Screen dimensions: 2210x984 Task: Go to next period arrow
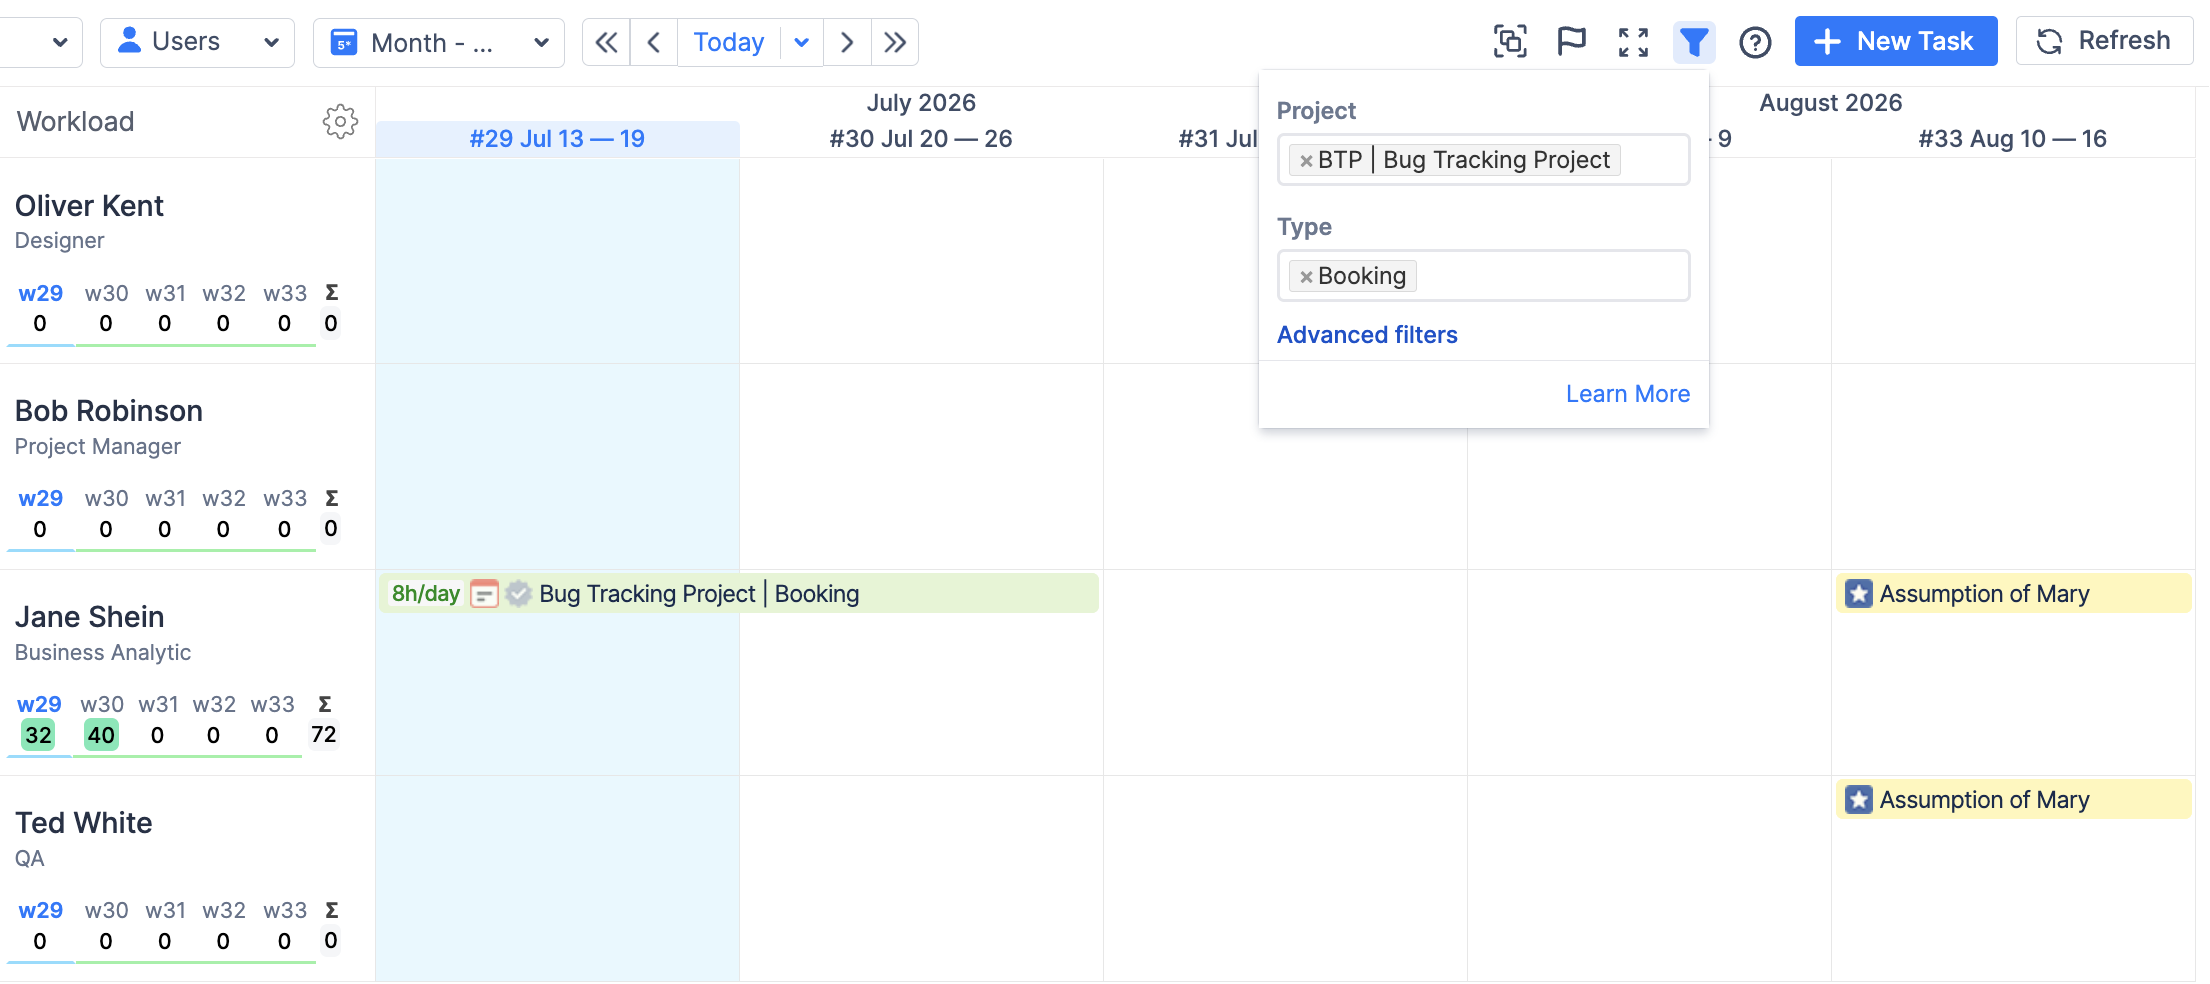pyautogui.click(x=847, y=42)
